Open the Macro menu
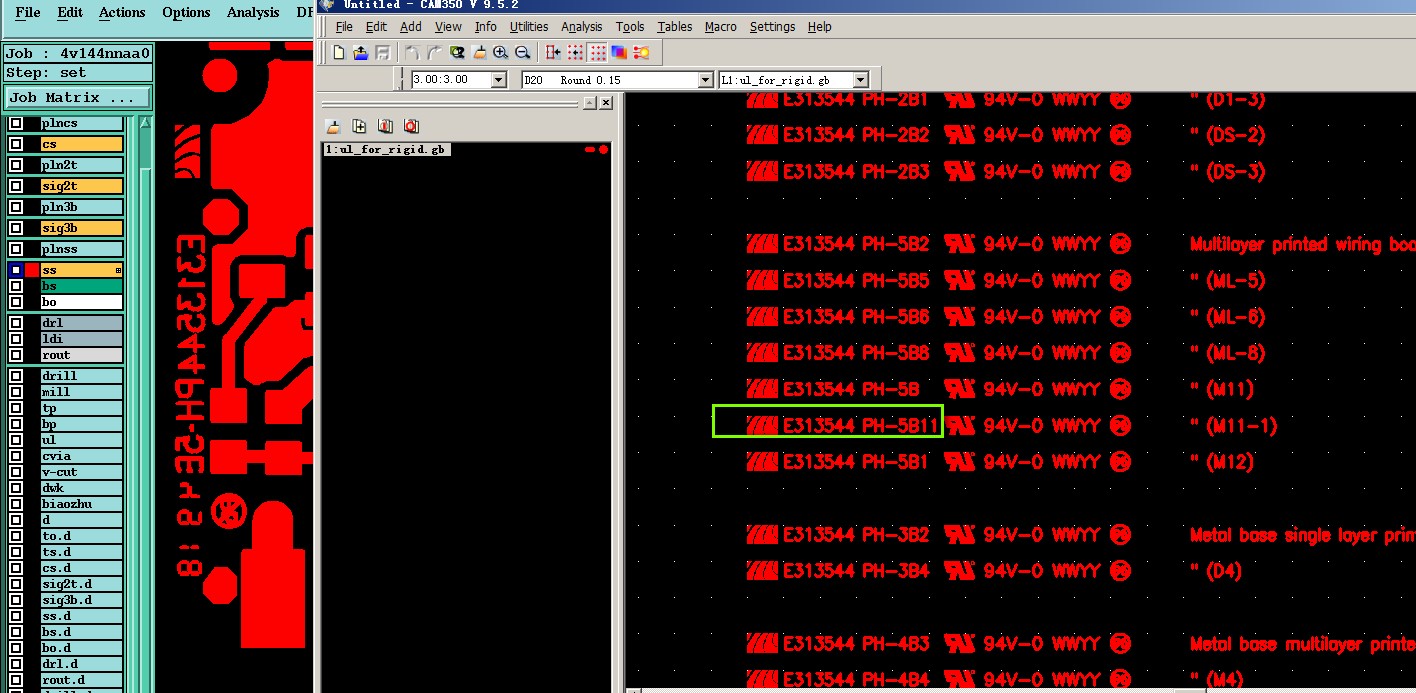This screenshot has height=693, width=1416. [x=721, y=27]
